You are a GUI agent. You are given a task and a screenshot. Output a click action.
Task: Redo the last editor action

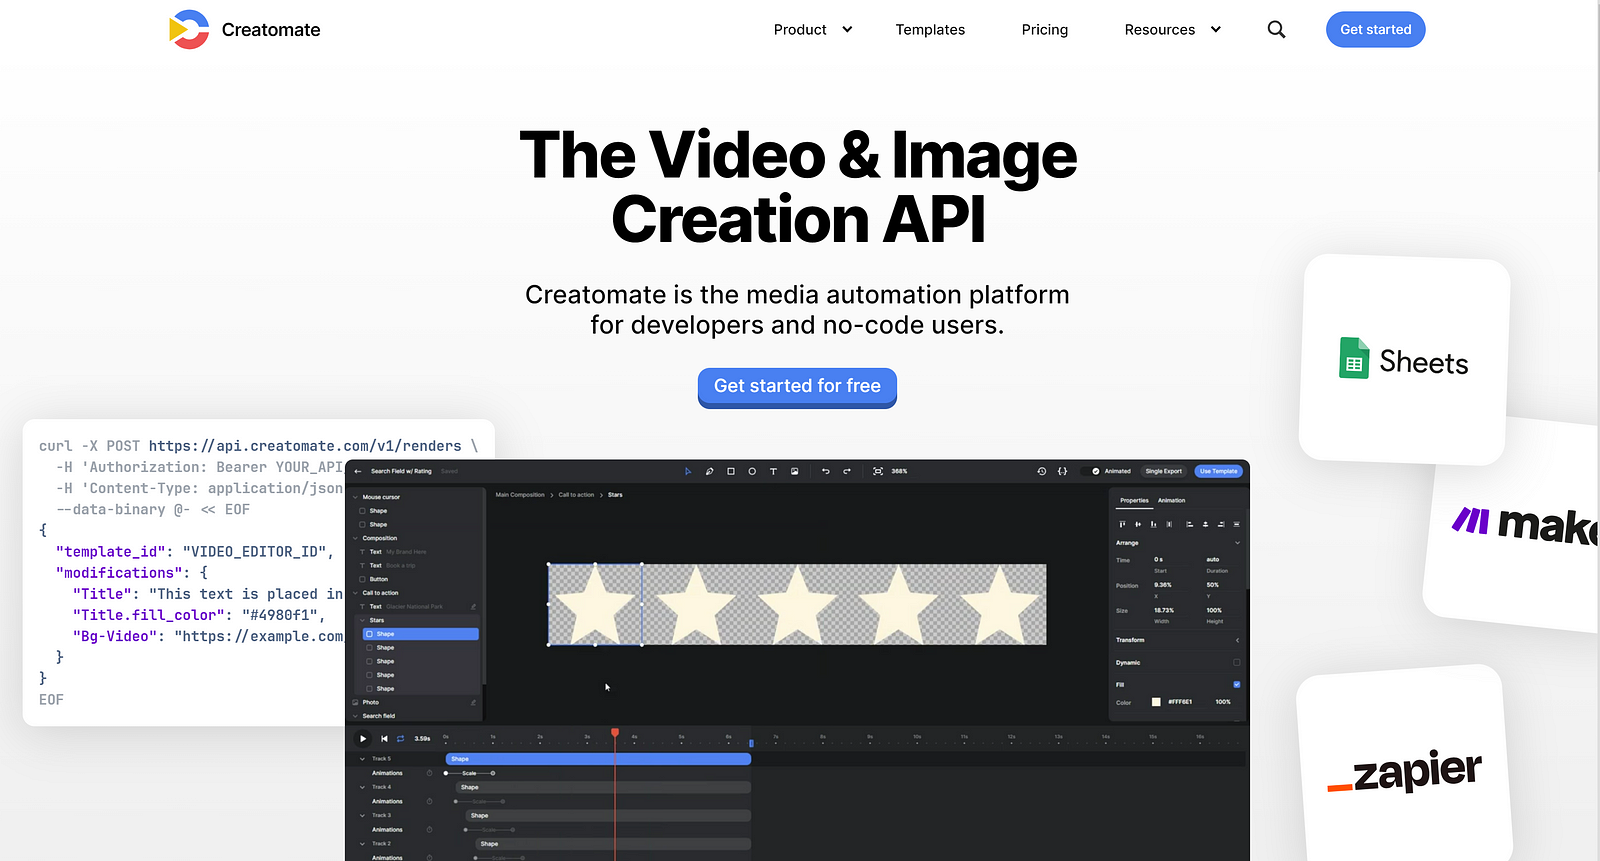(x=847, y=471)
